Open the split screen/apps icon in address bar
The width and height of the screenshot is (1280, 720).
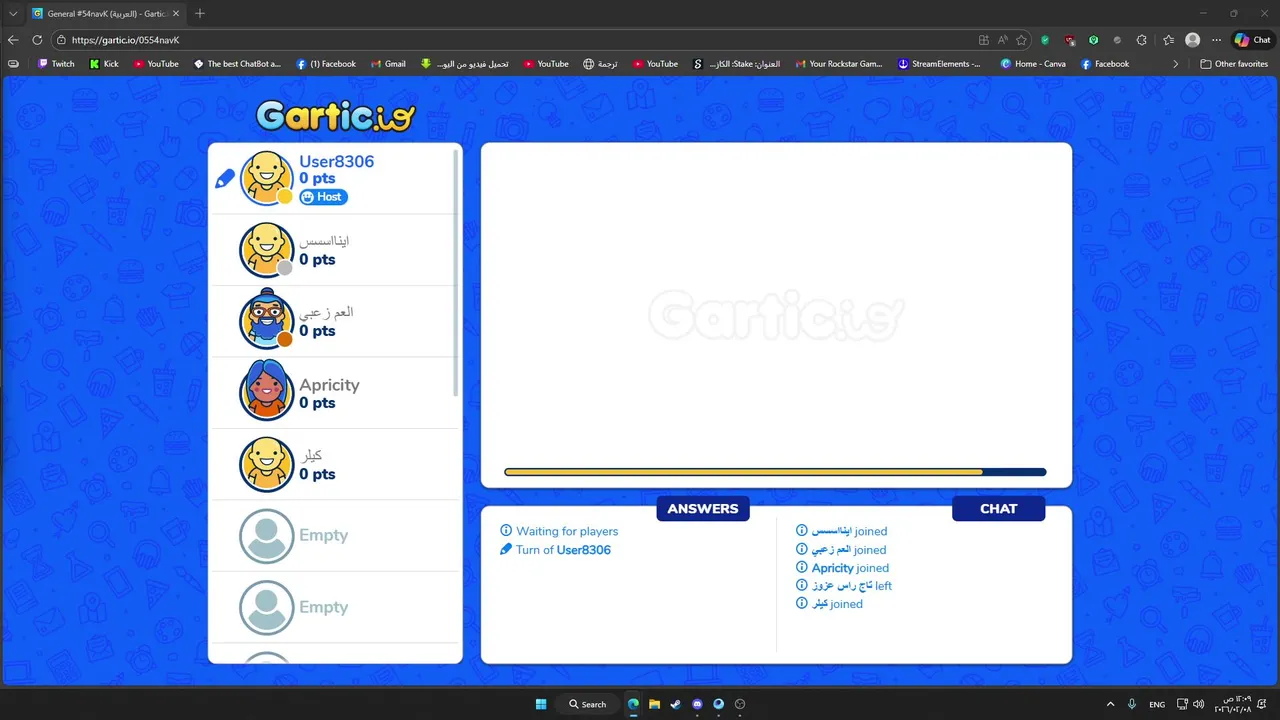984,40
